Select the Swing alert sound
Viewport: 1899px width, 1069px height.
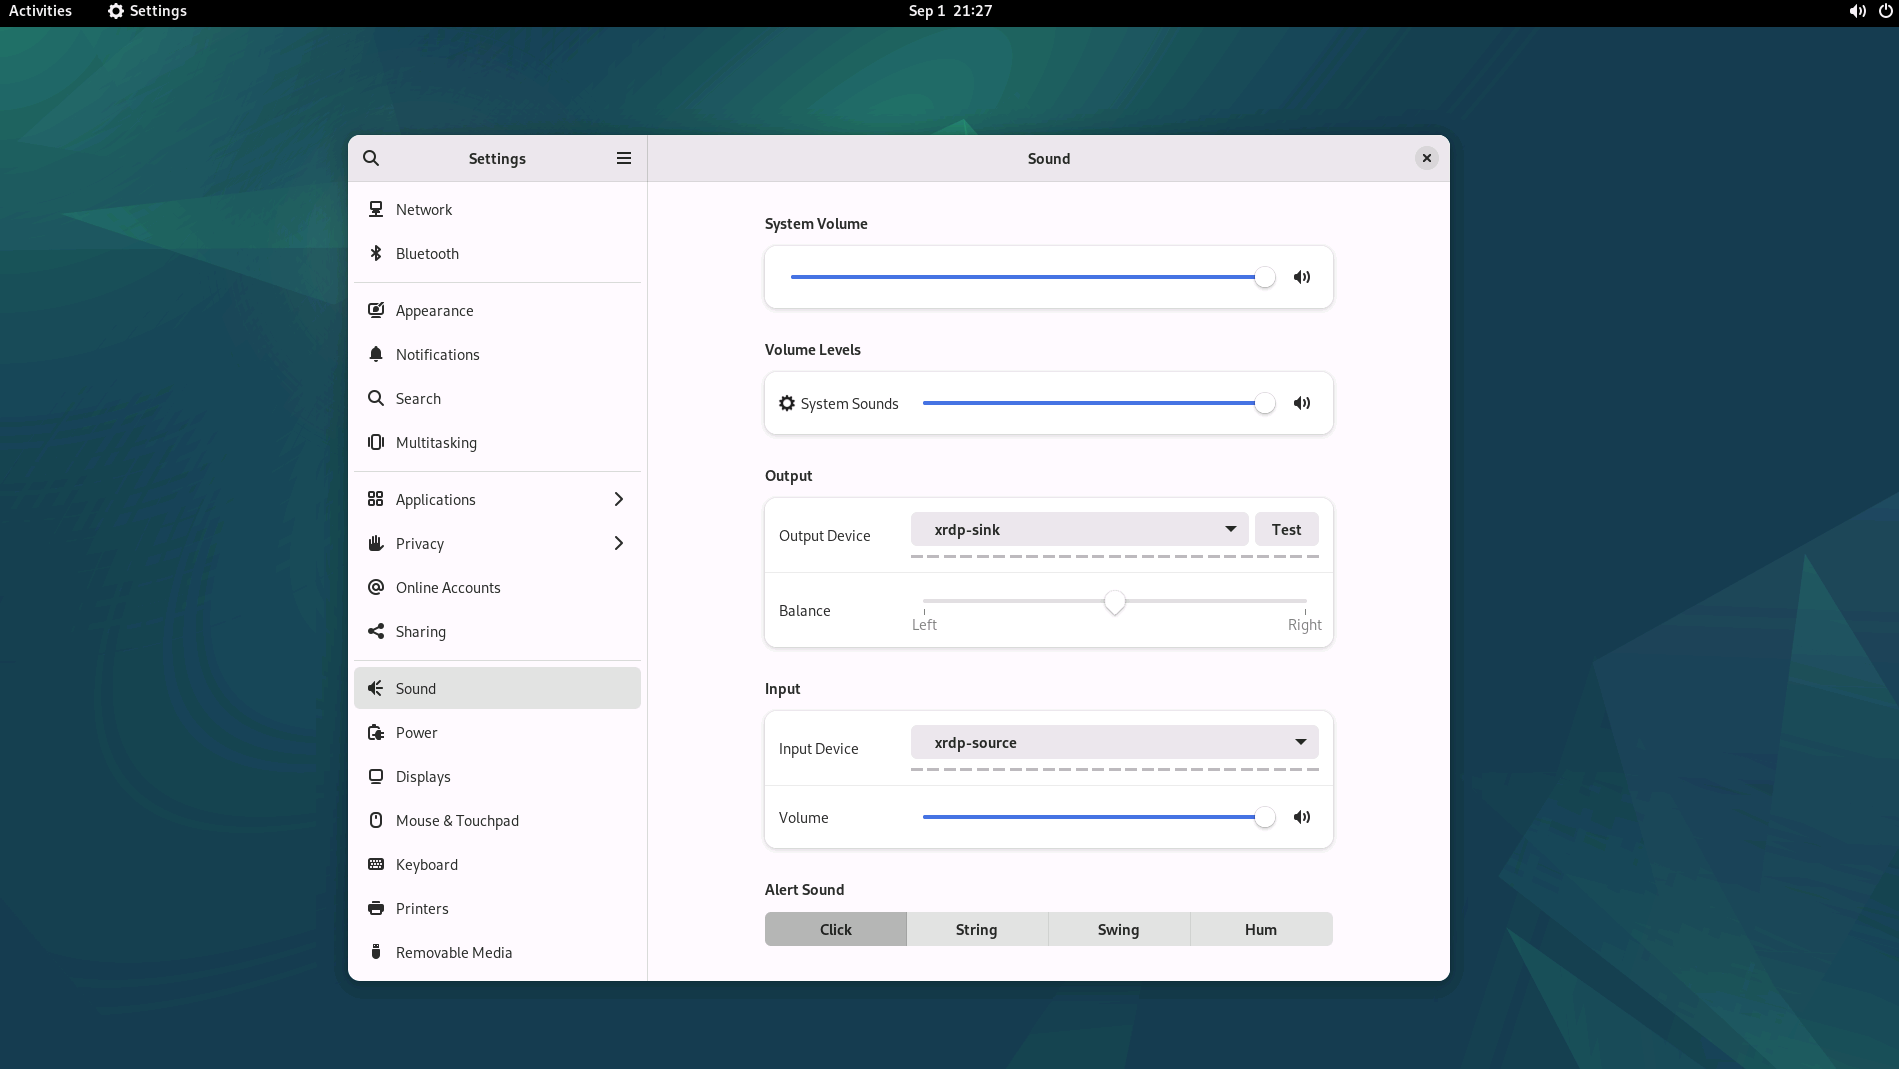coord(1119,929)
